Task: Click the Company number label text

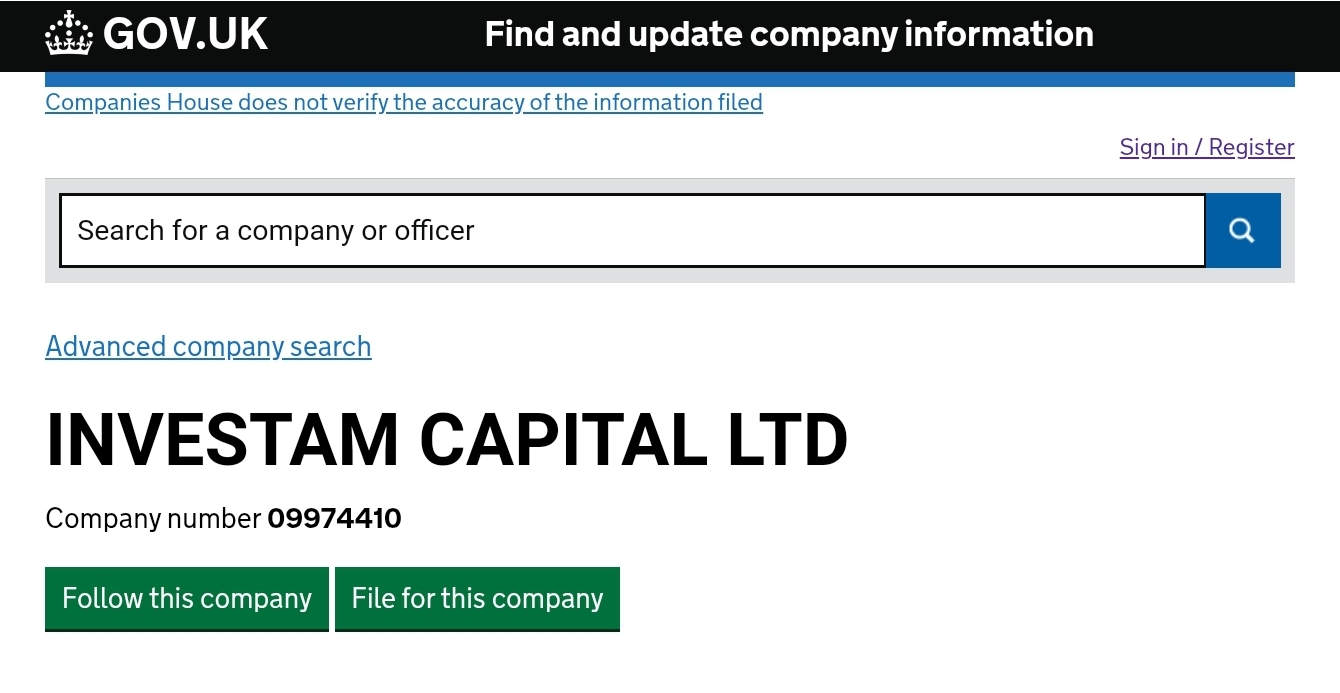Action: [153, 518]
